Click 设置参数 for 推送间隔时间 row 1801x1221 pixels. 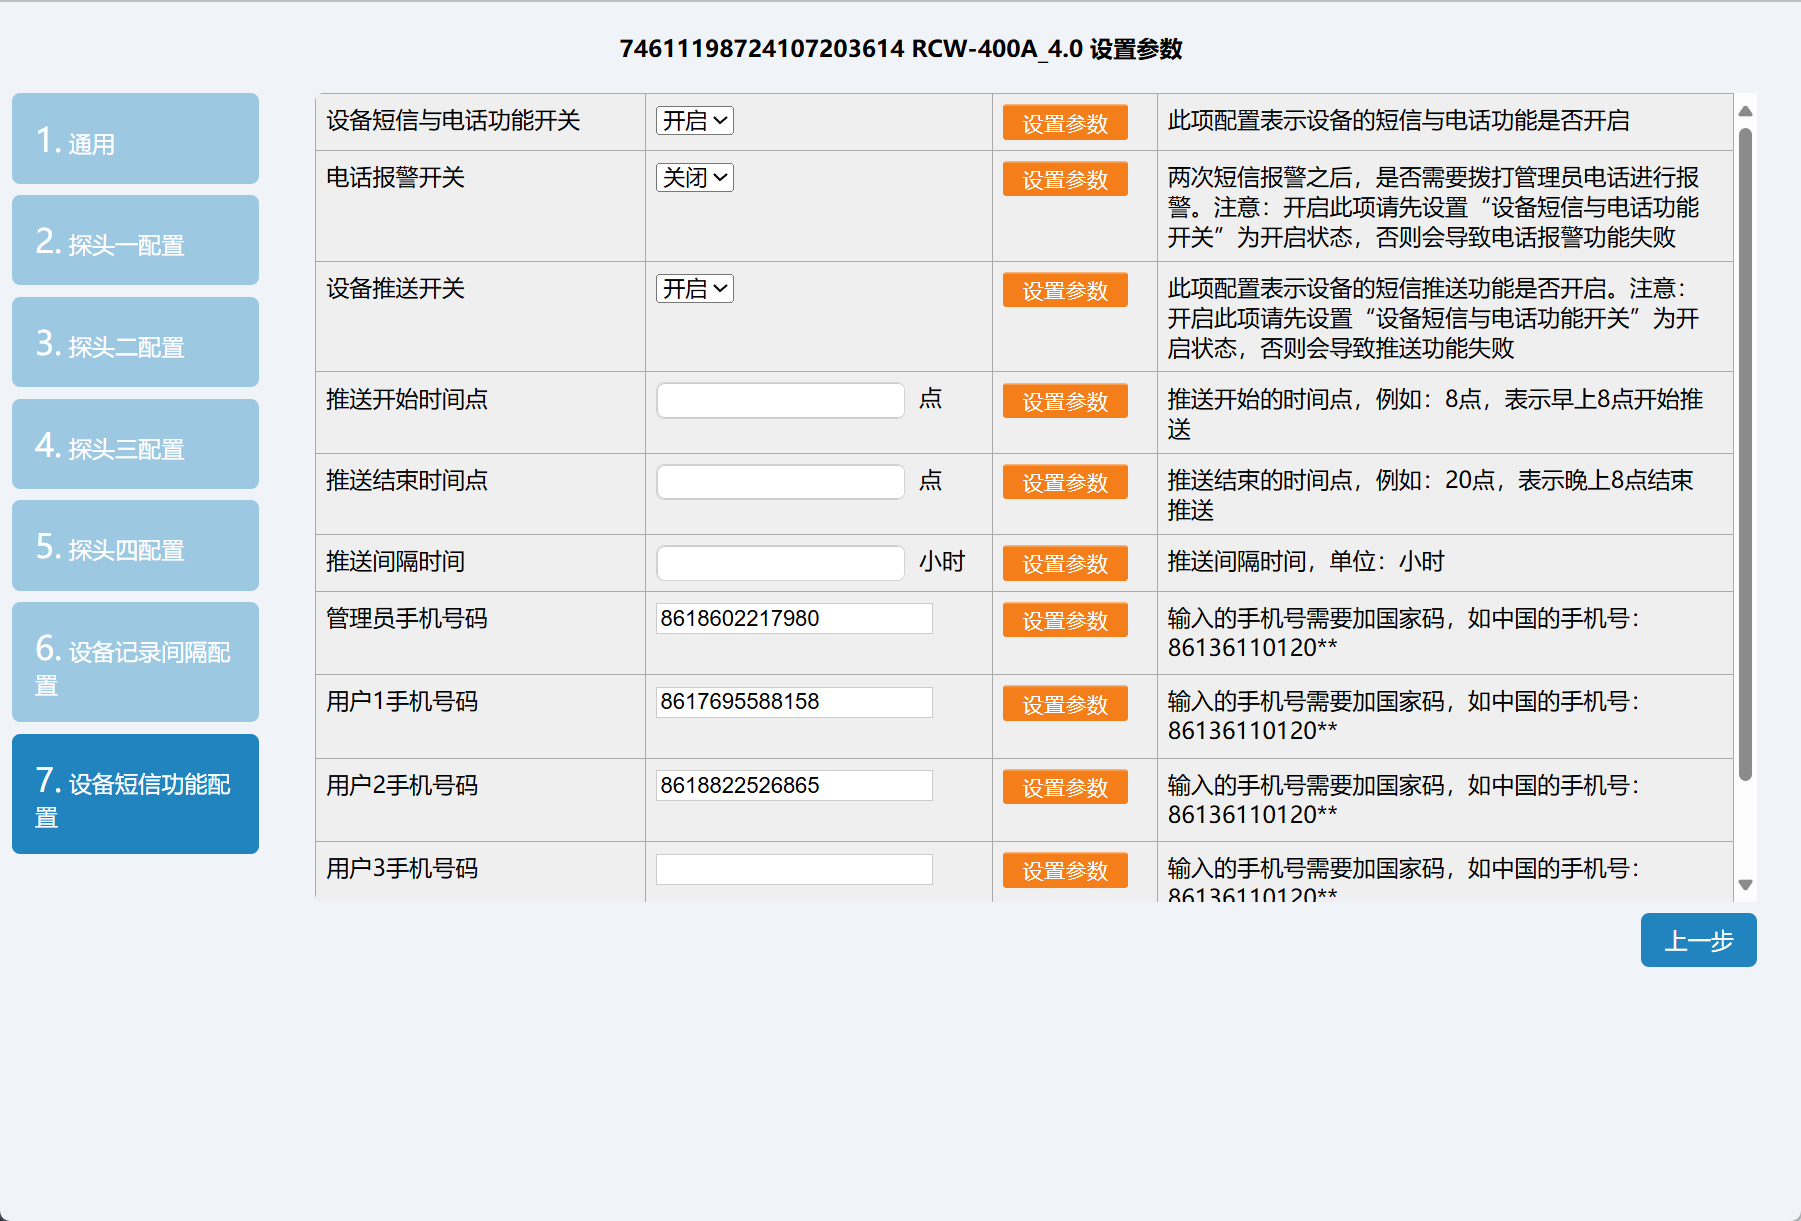[x=1065, y=564]
